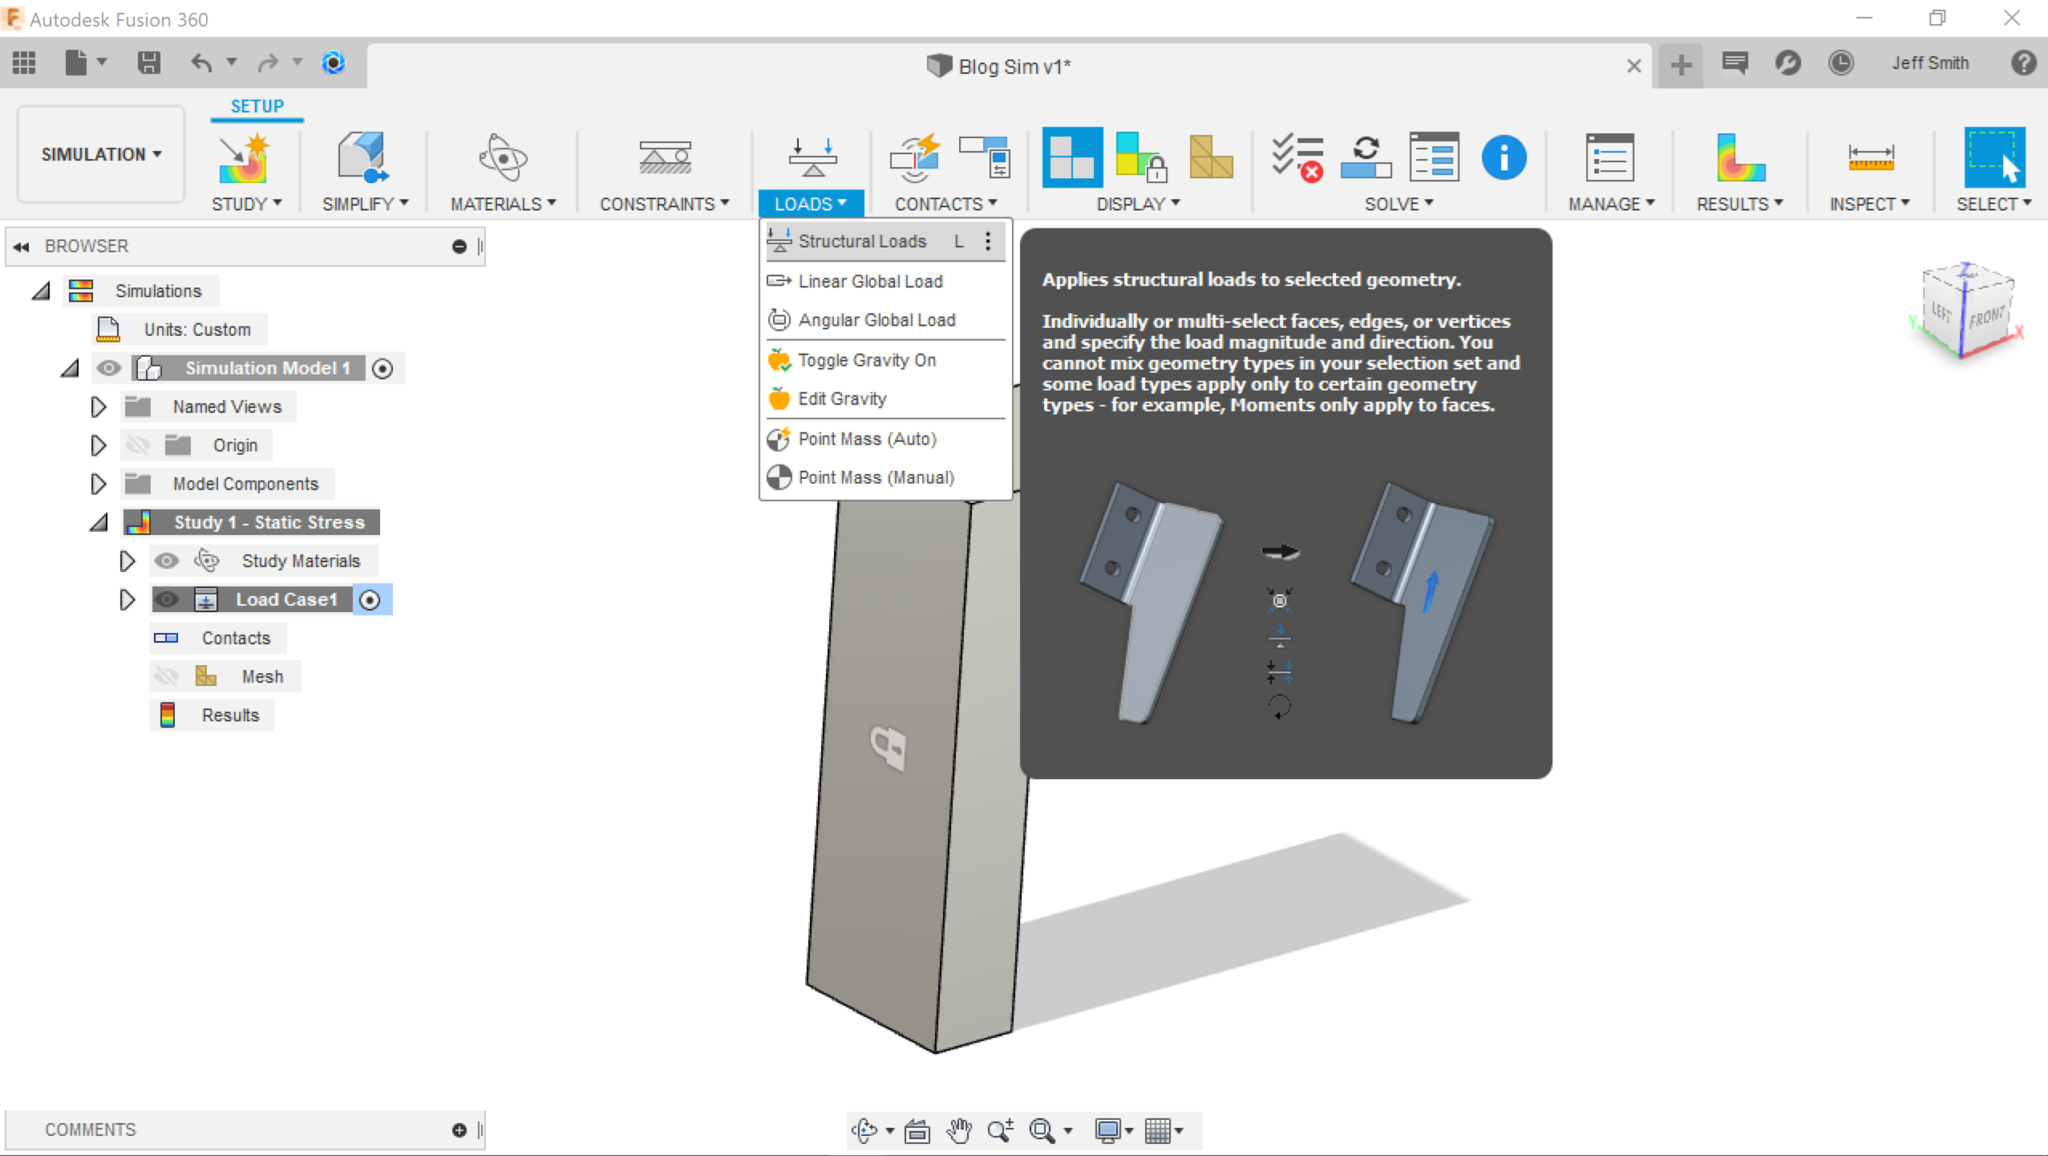Open a new document tab with plus button

[x=1680, y=65]
